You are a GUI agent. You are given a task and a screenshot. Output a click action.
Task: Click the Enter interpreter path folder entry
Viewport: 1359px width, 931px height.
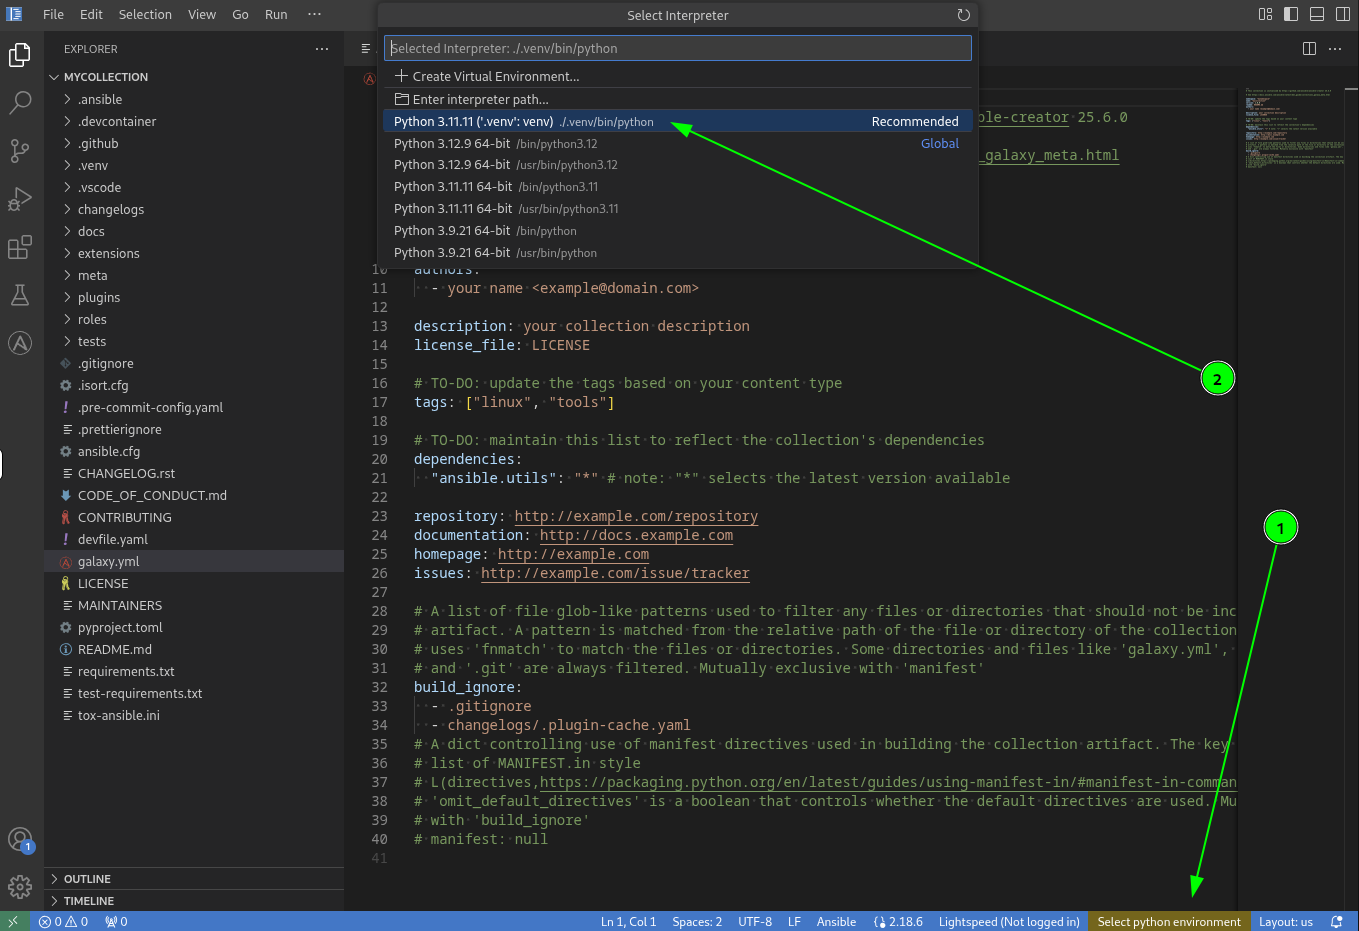[x=678, y=99]
